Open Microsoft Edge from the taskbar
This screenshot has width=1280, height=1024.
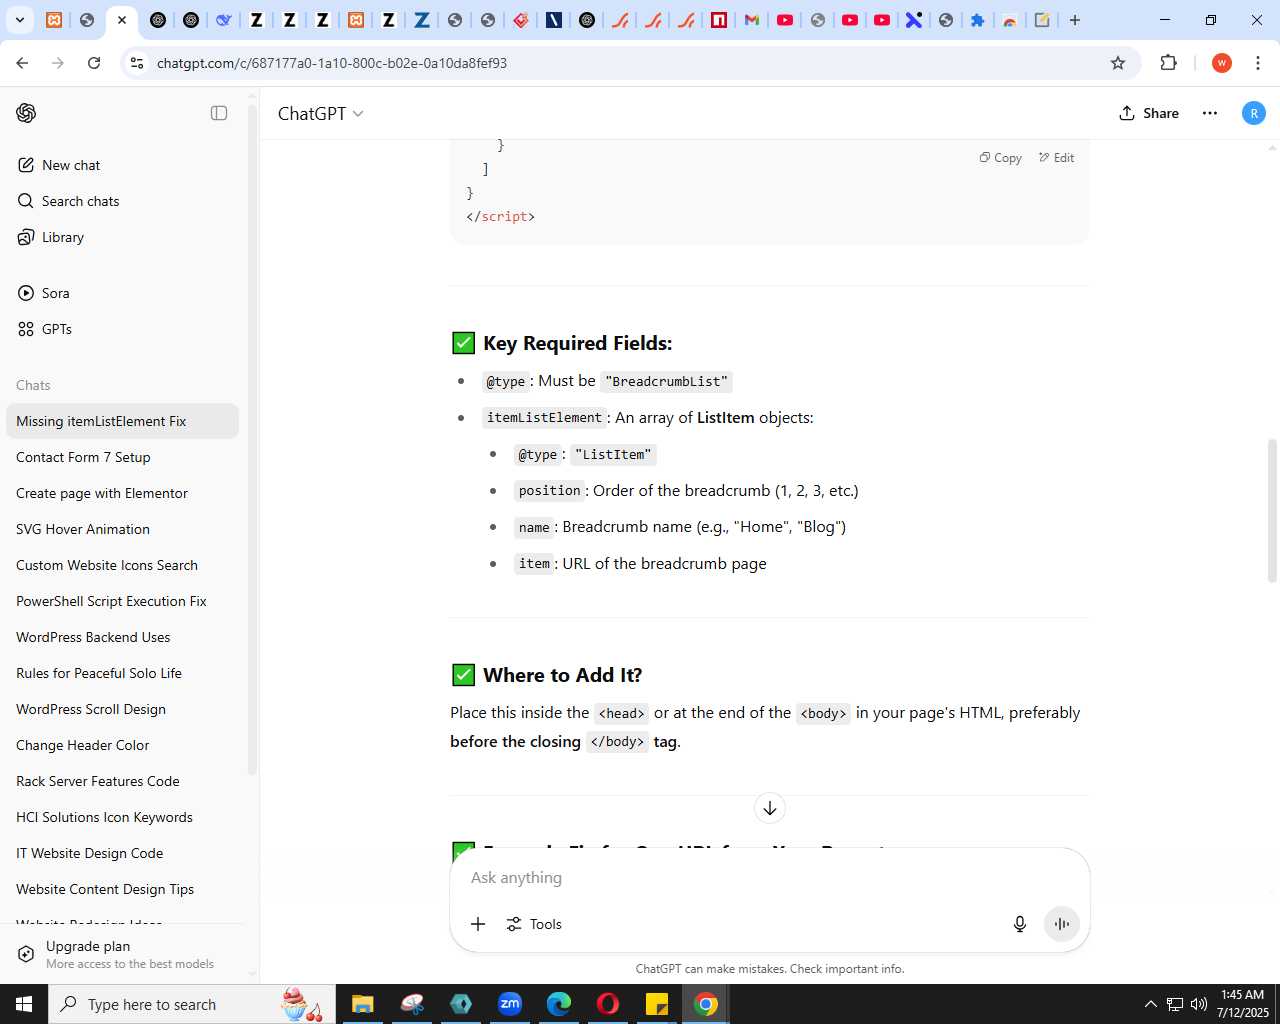(559, 1004)
